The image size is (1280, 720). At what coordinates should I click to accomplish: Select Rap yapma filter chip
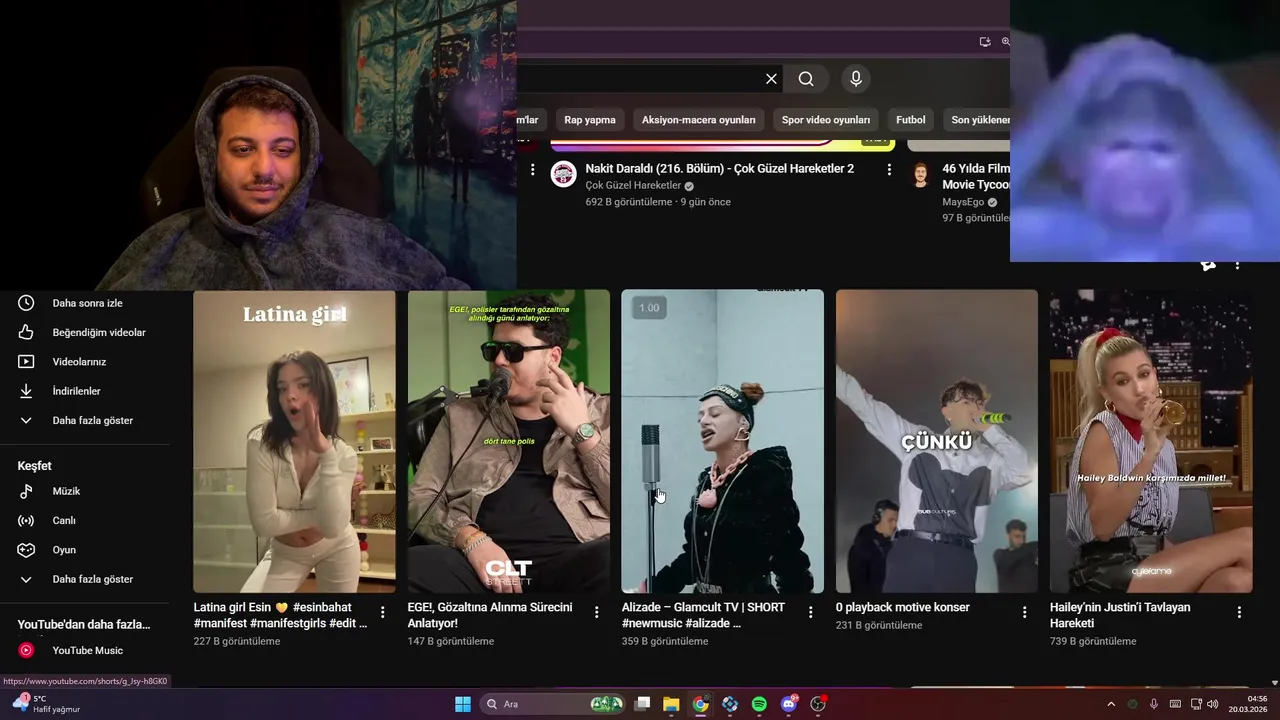[x=590, y=120]
